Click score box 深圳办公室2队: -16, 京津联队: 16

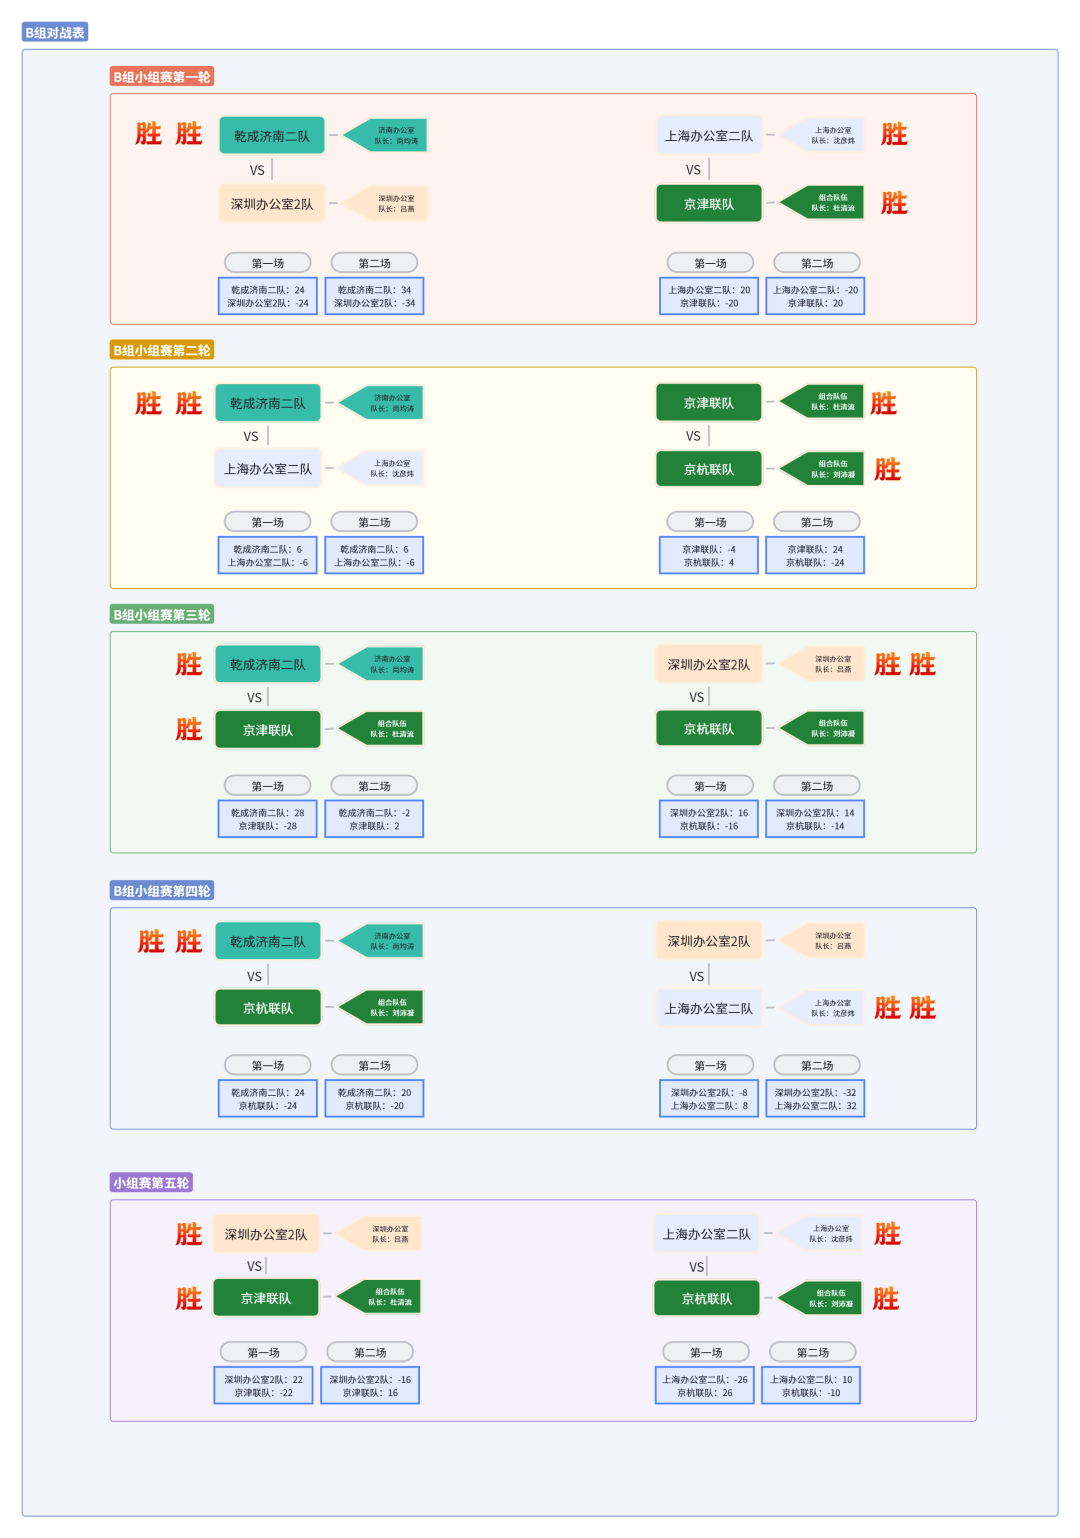[370, 1386]
